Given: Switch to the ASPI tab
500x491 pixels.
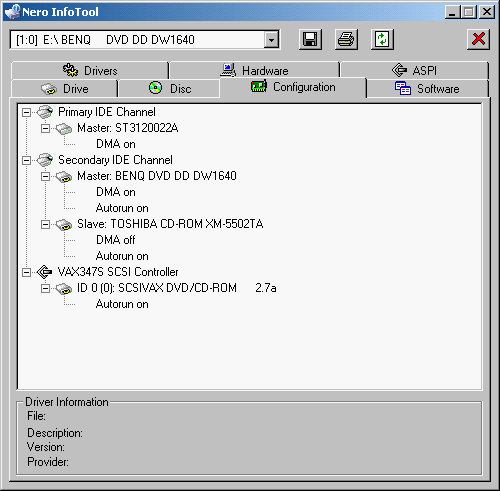Looking at the screenshot, I should [x=415, y=70].
